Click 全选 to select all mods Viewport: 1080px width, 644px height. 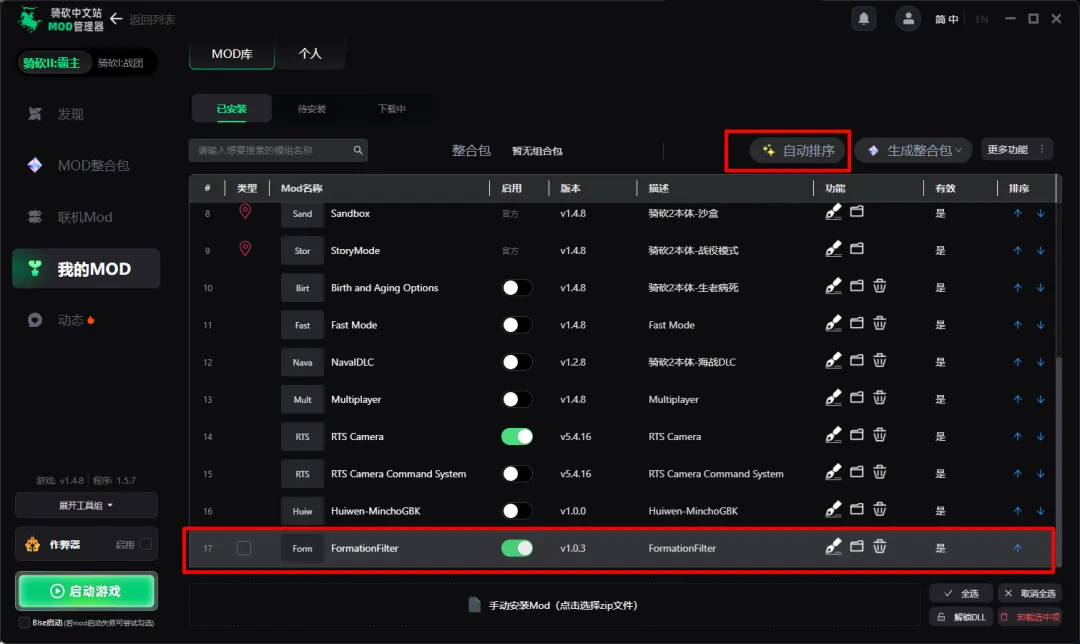[961, 593]
